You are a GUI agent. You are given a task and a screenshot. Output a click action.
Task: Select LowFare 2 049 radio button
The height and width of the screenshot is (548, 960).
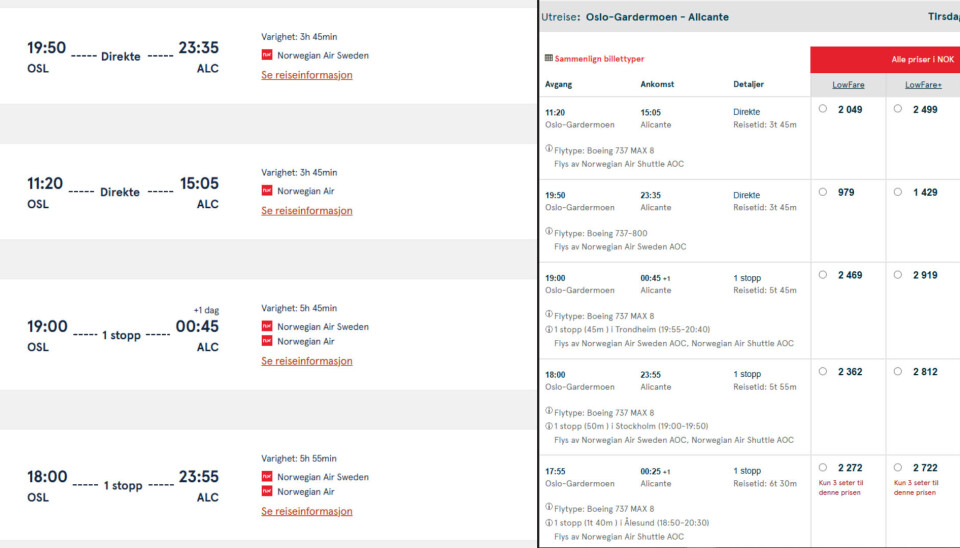(x=823, y=108)
